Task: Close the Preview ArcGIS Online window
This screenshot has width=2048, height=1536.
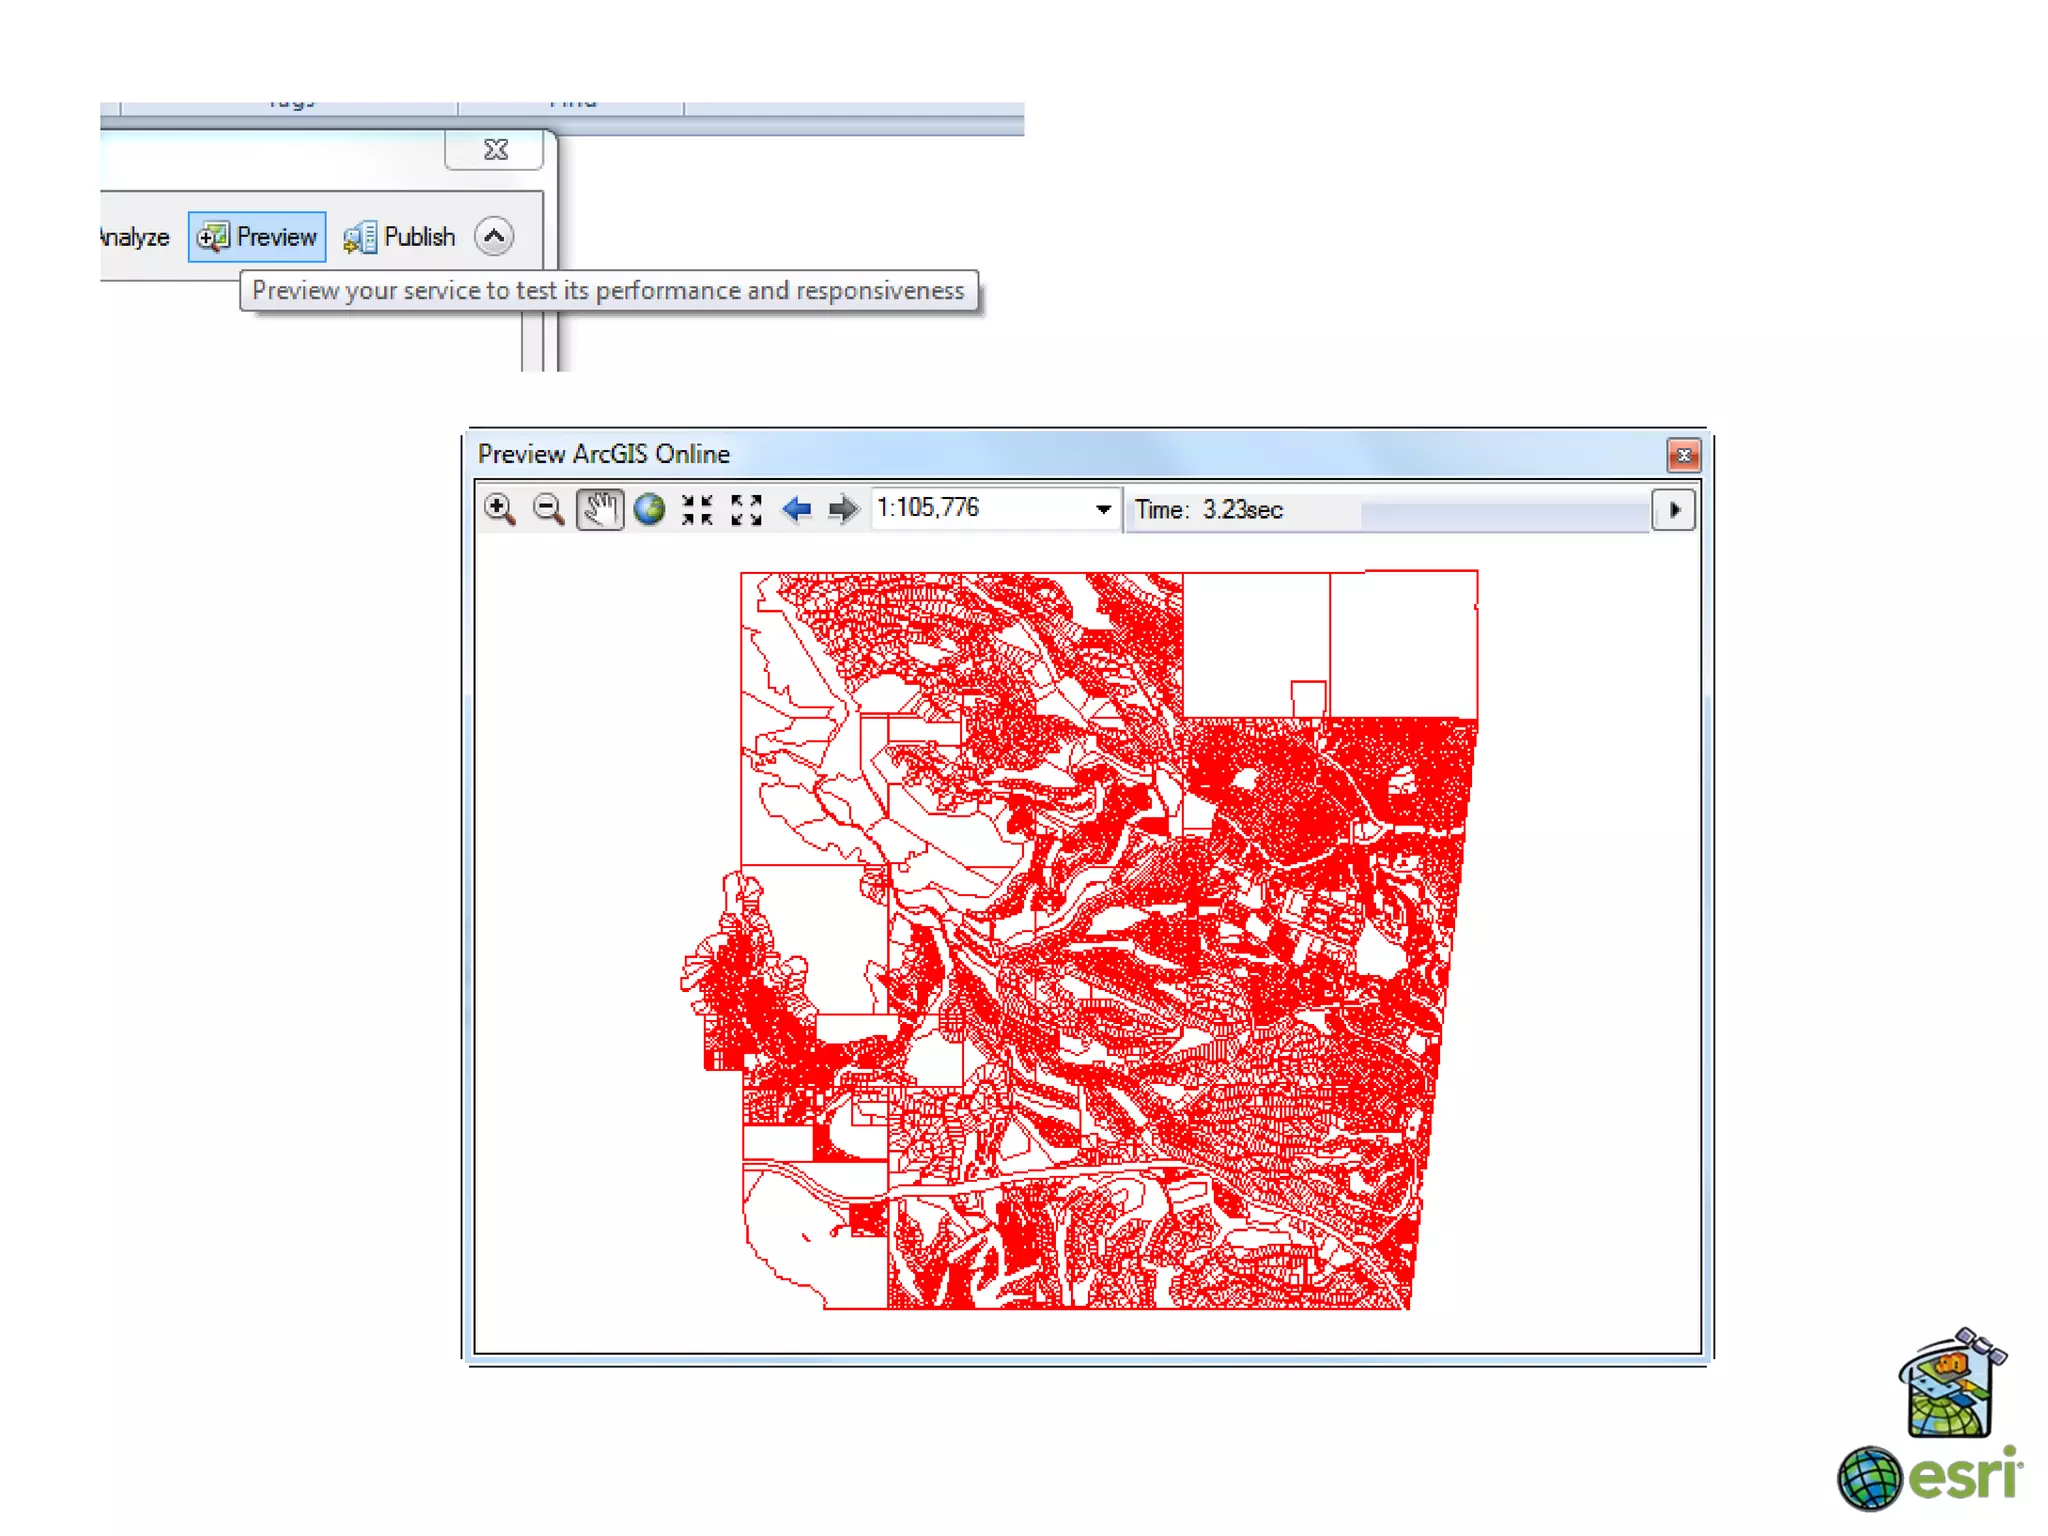Action: click(x=1683, y=455)
